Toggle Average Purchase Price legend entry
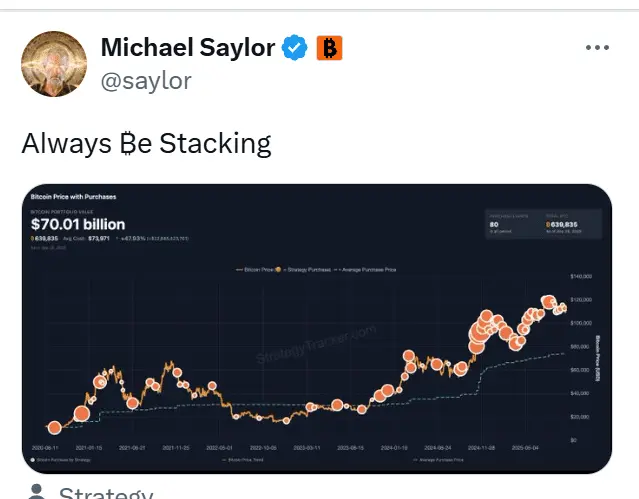 coord(365,269)
